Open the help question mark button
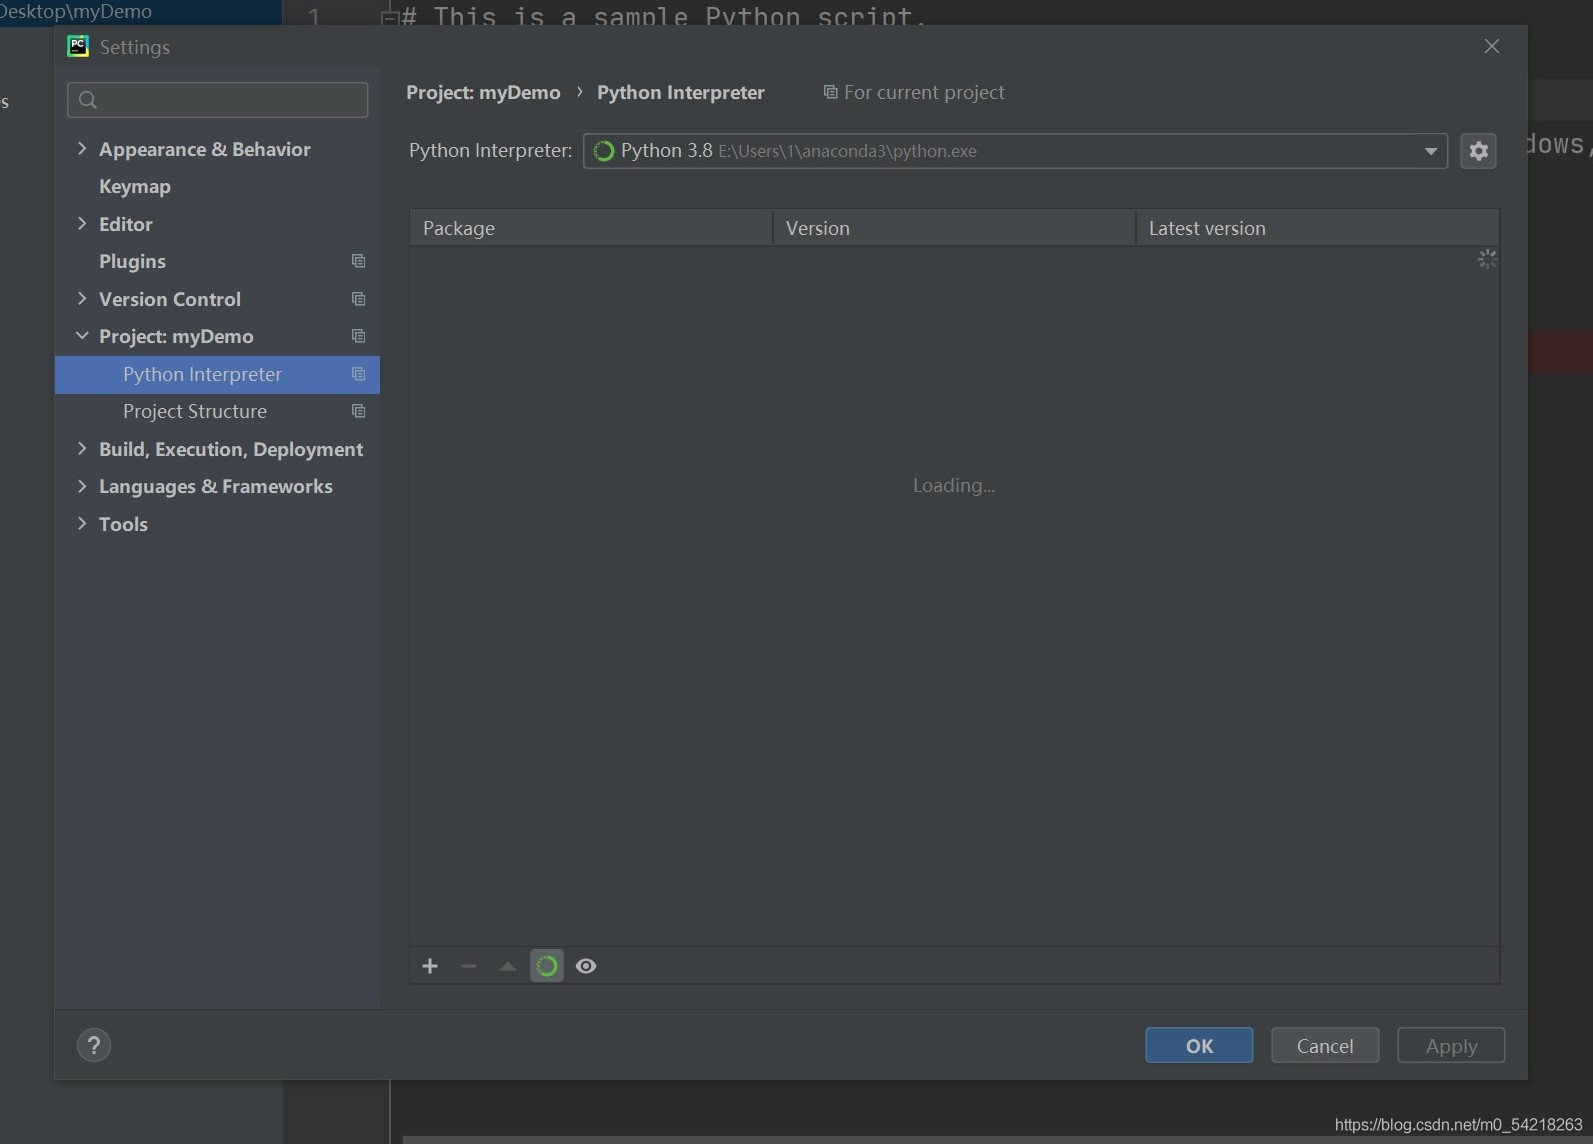Viewport: 1593px width, 1144px height. pyautogui.click(x=94, y=1045)
